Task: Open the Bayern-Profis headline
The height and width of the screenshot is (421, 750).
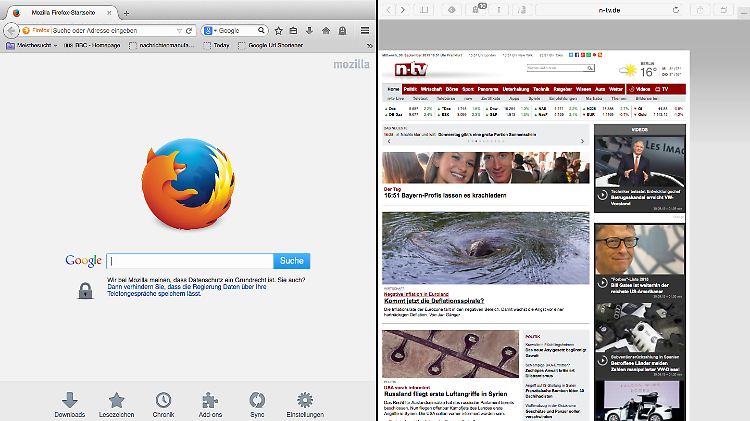Action: pos(445,195)
